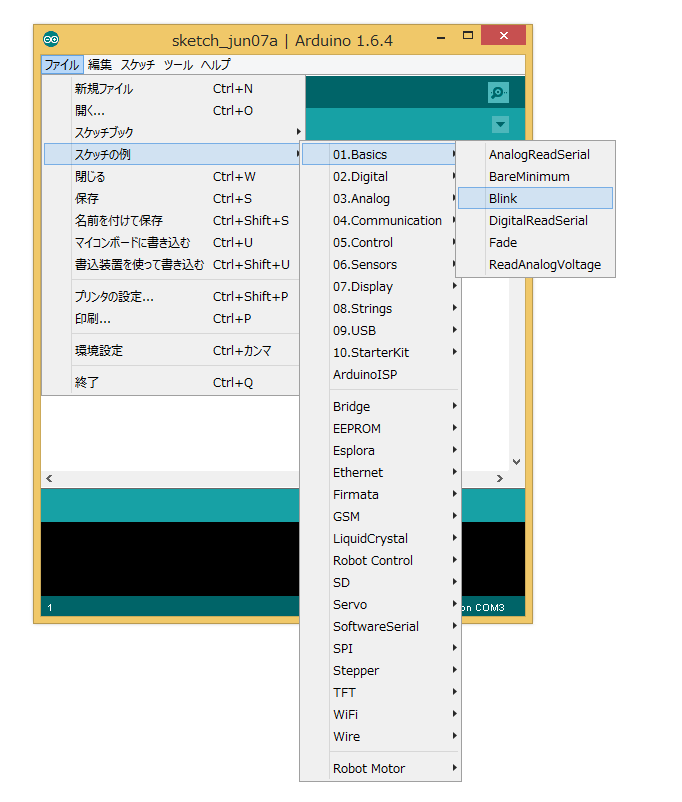Screen dimensions: 682x802
Task: Expand the スケッチブック submenu
Action: pos(172,132)
